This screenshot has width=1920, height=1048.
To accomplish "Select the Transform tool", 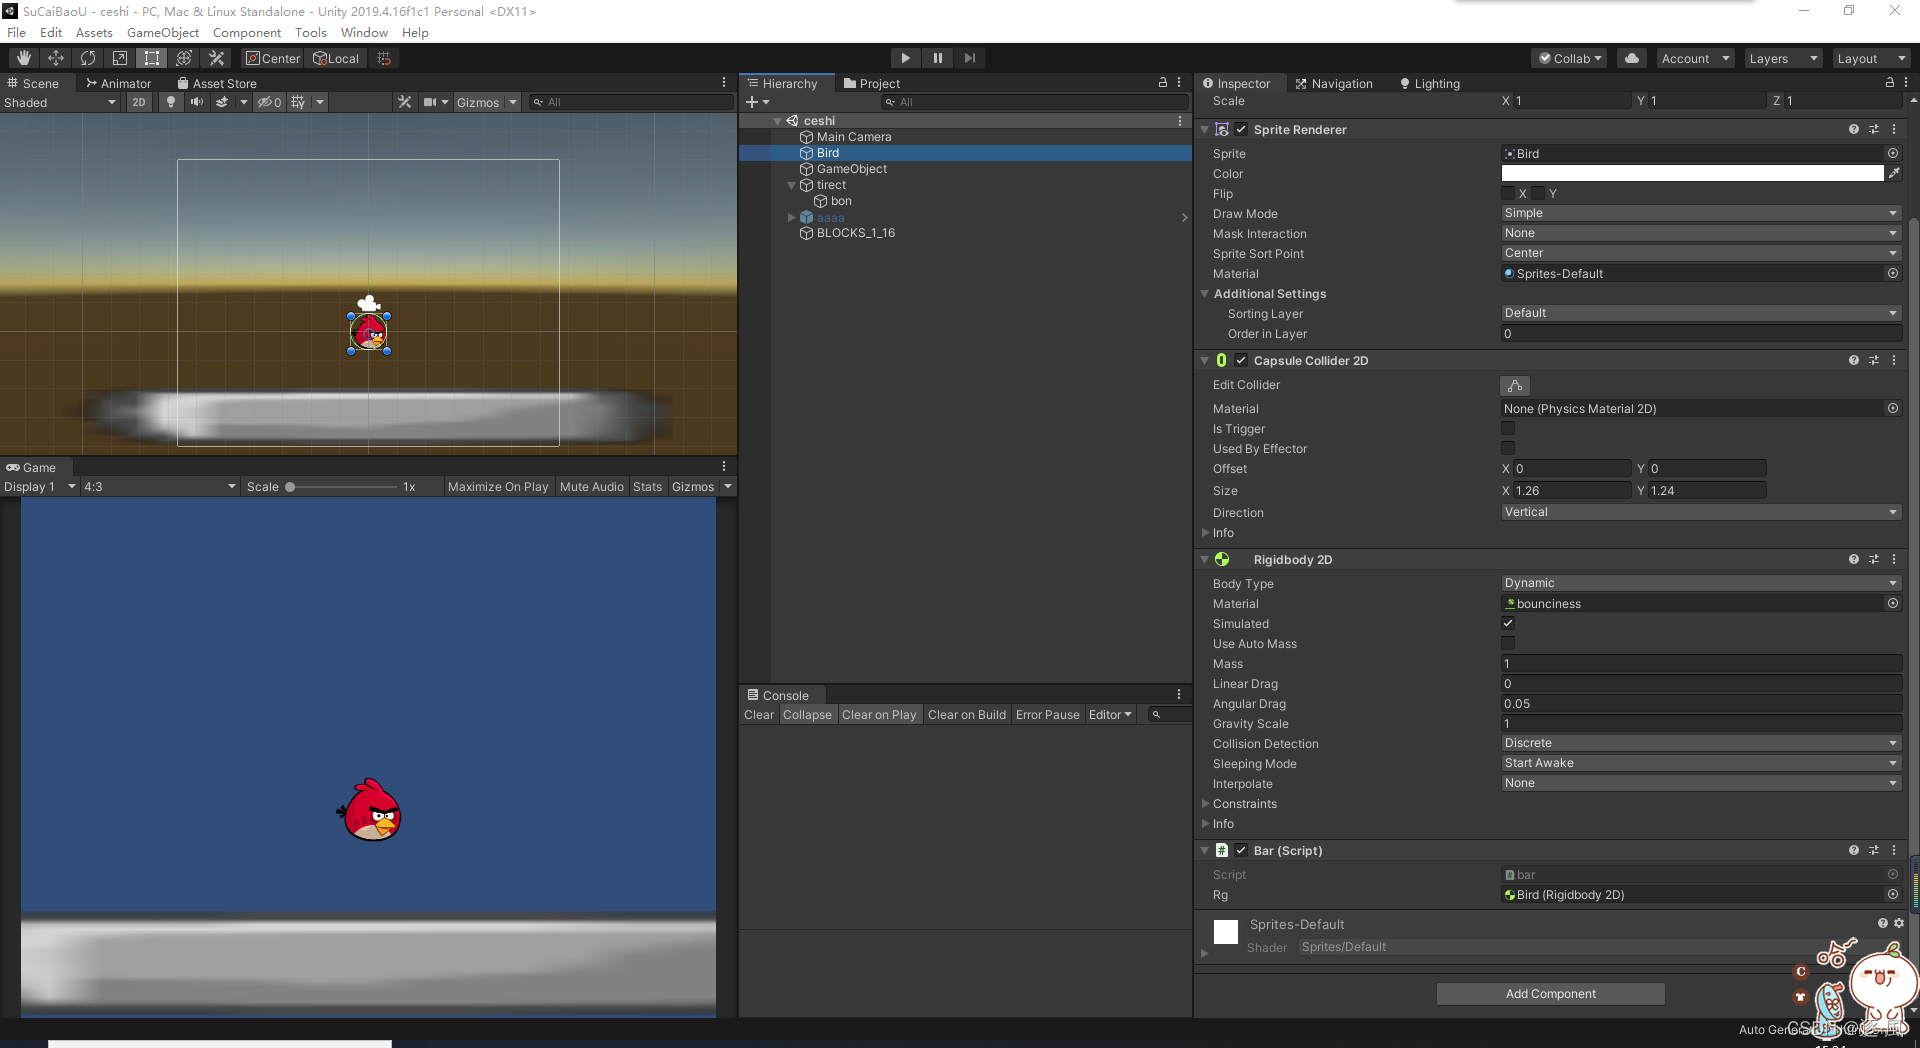I will (x=184, y=58).
